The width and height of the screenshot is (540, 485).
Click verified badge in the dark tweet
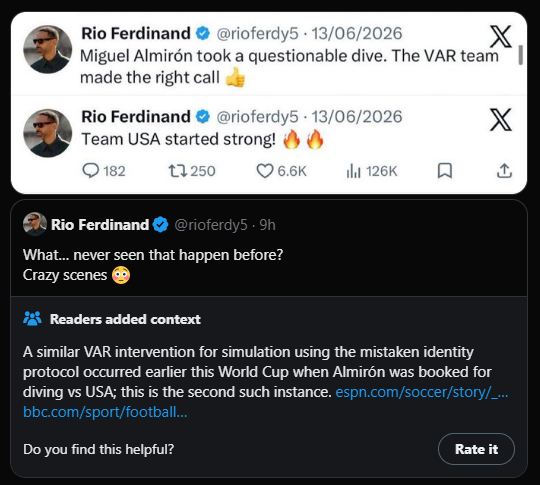point(160,225)
